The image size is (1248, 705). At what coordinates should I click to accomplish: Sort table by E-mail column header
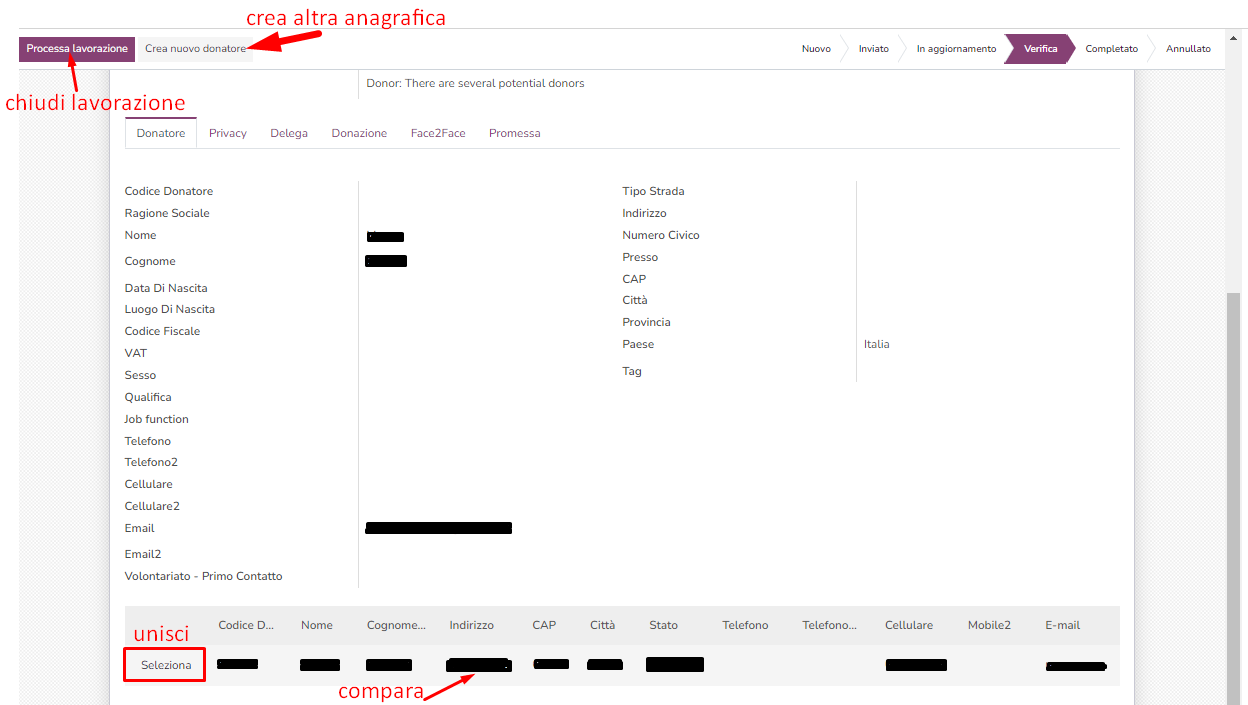tap(1062, 625)
